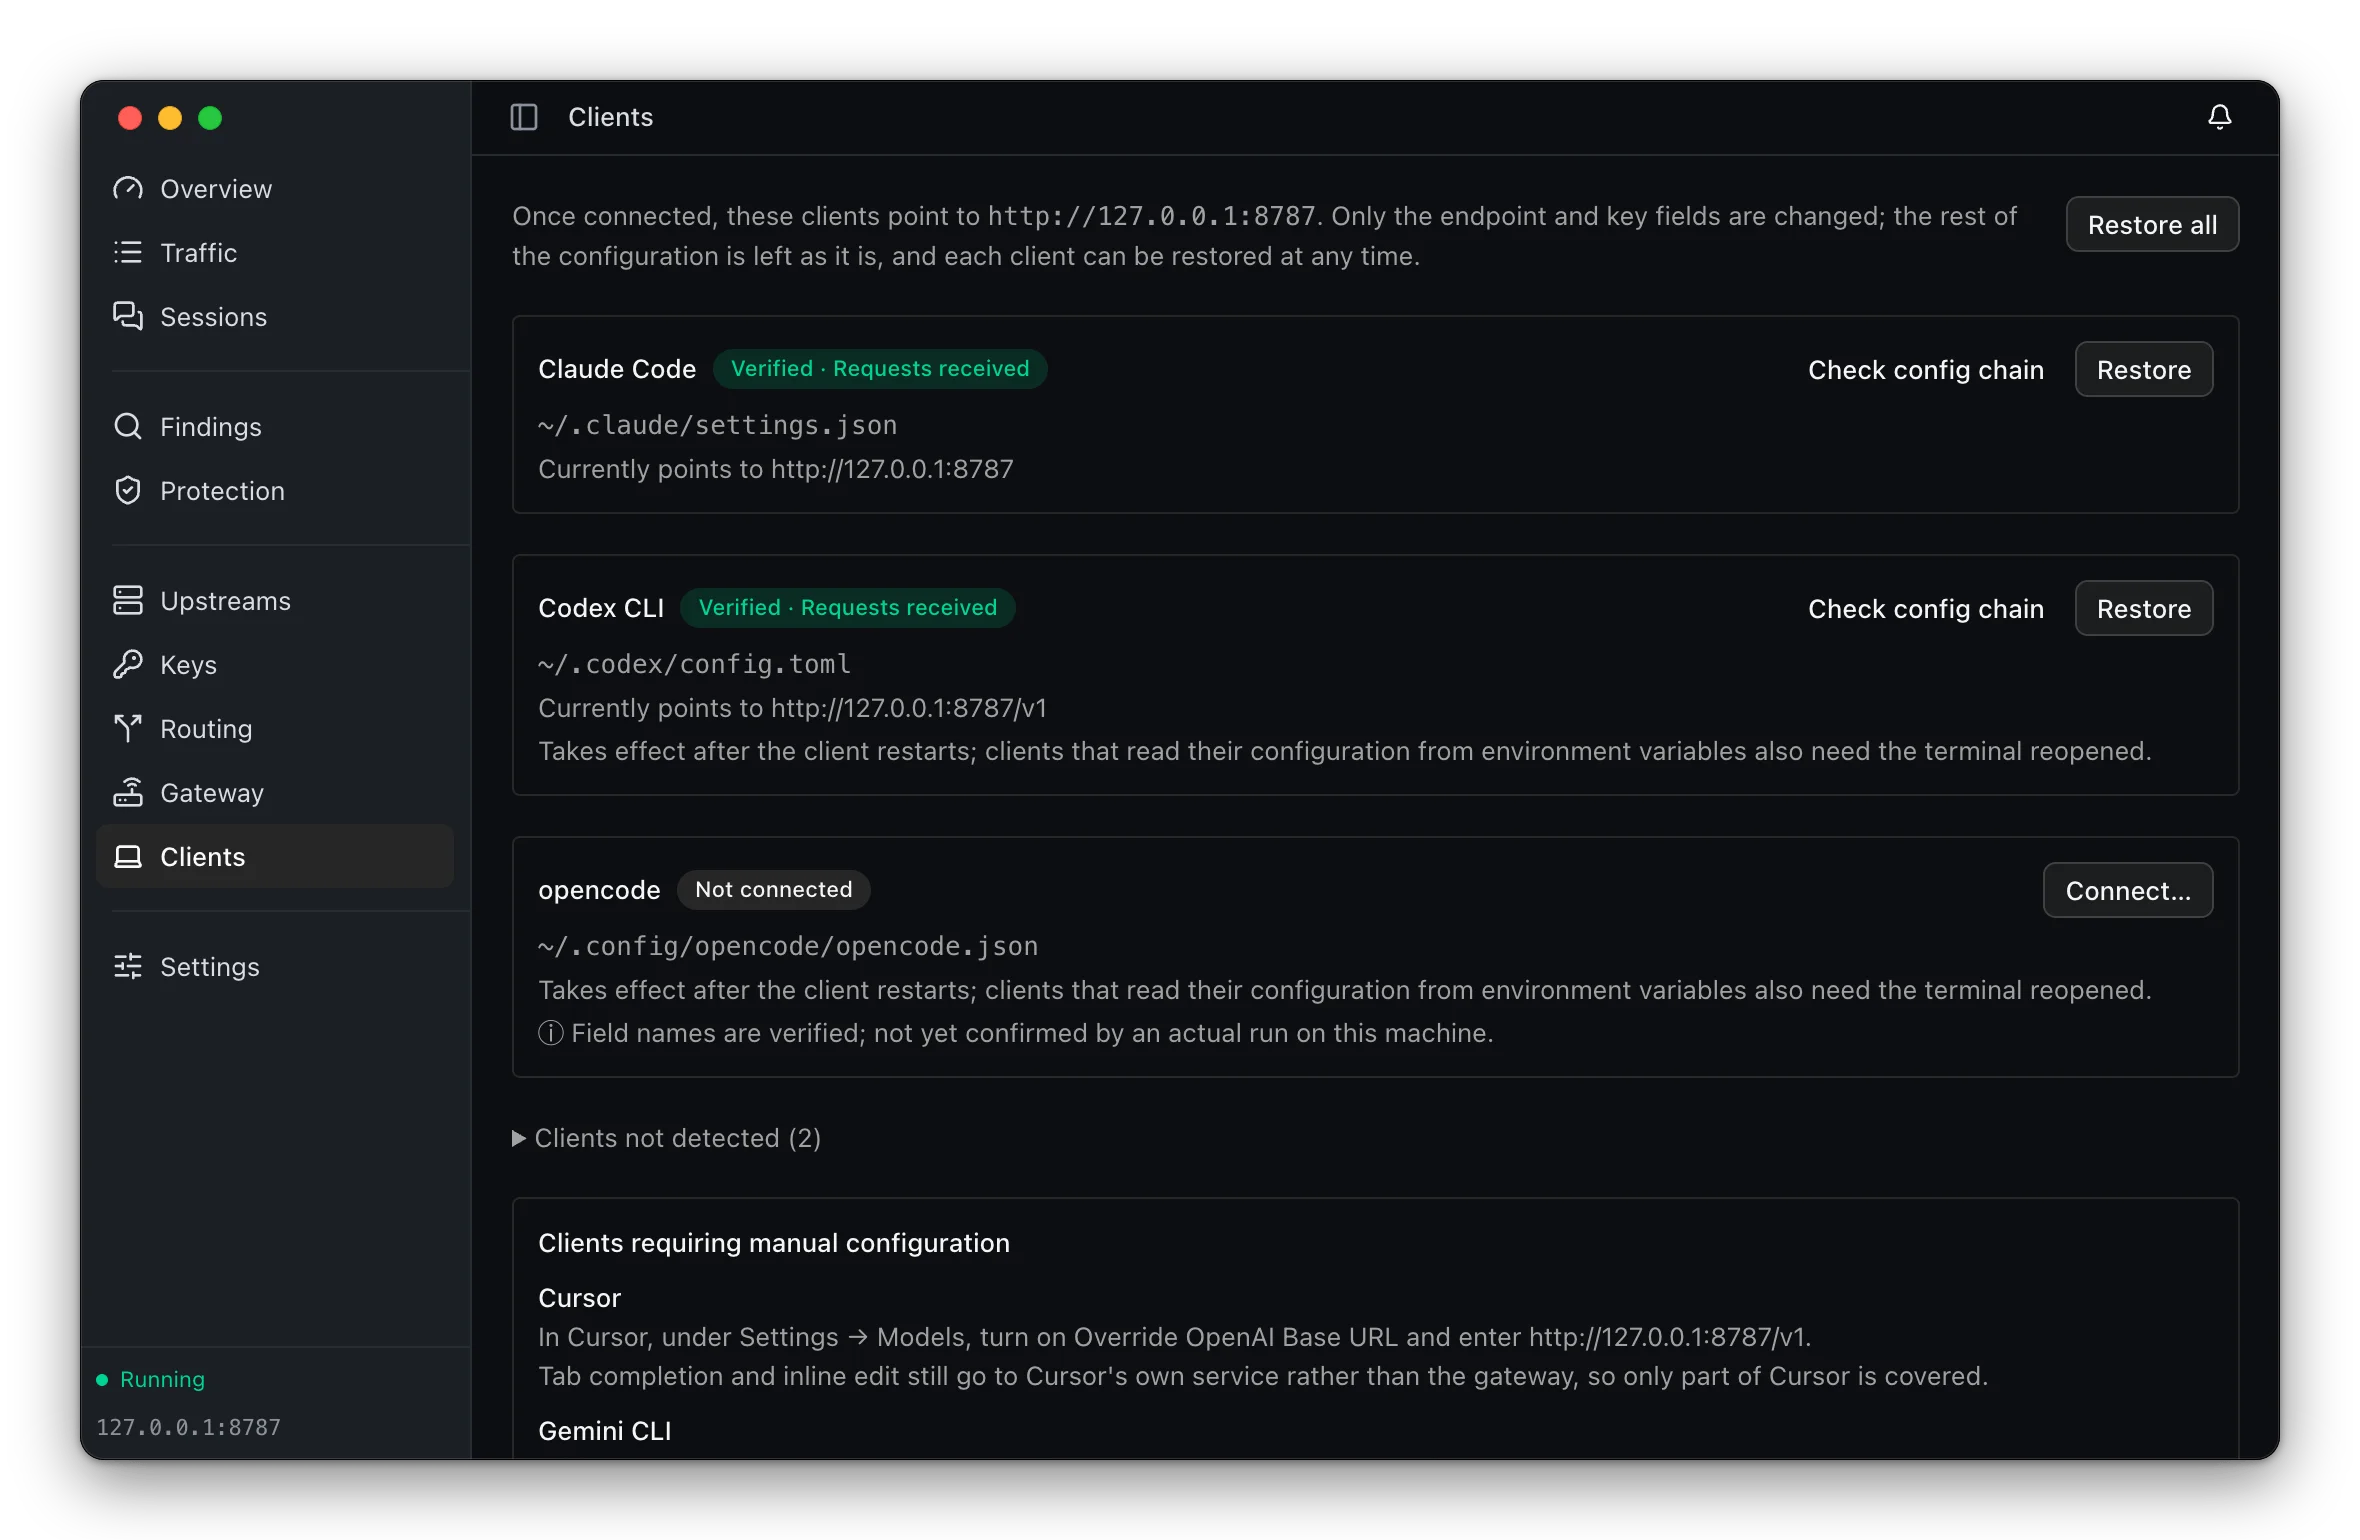Open Sessions from the sidebar
Image resolution: width=2360 pixels, height=1540 pixels.
pos(275,317)
